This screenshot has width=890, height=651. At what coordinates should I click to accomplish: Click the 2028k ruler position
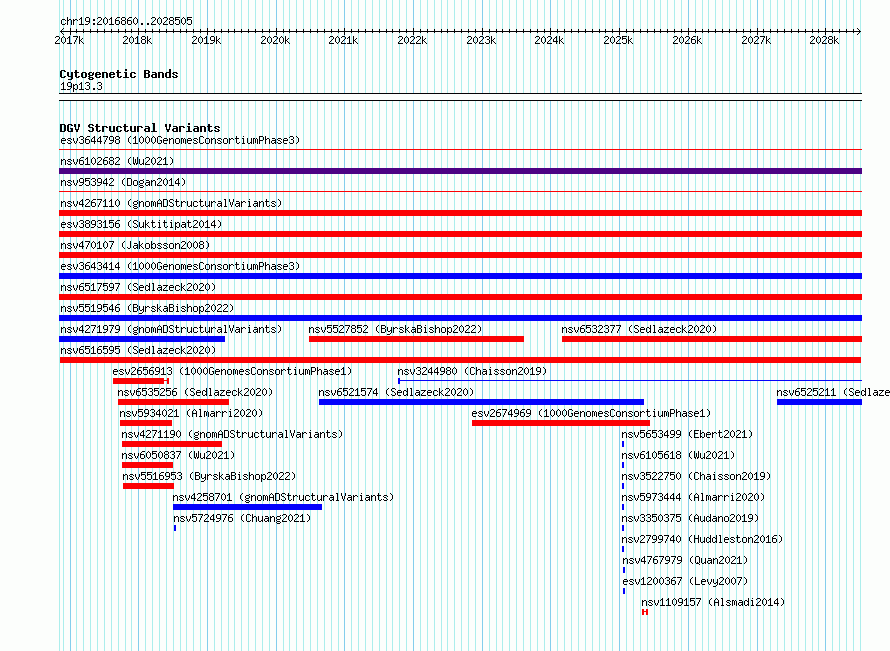coord(824,40)
